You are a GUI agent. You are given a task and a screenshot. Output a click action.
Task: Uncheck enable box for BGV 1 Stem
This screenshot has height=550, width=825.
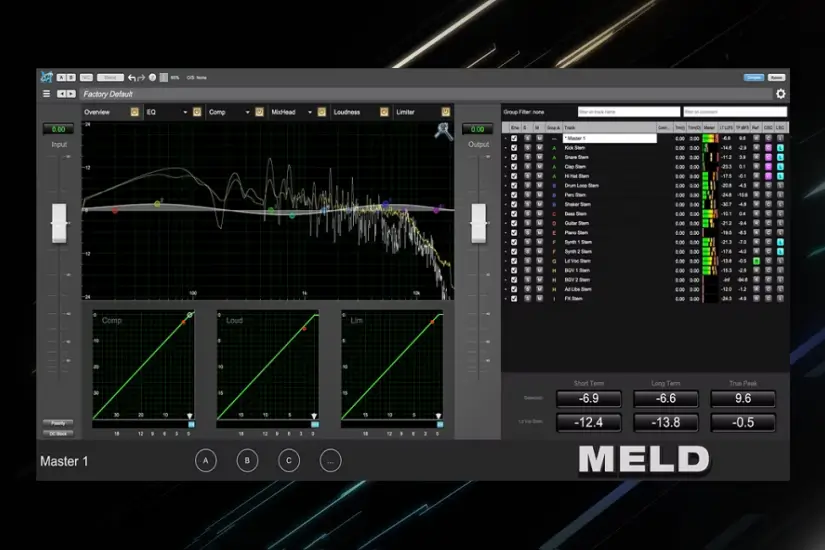514,271
